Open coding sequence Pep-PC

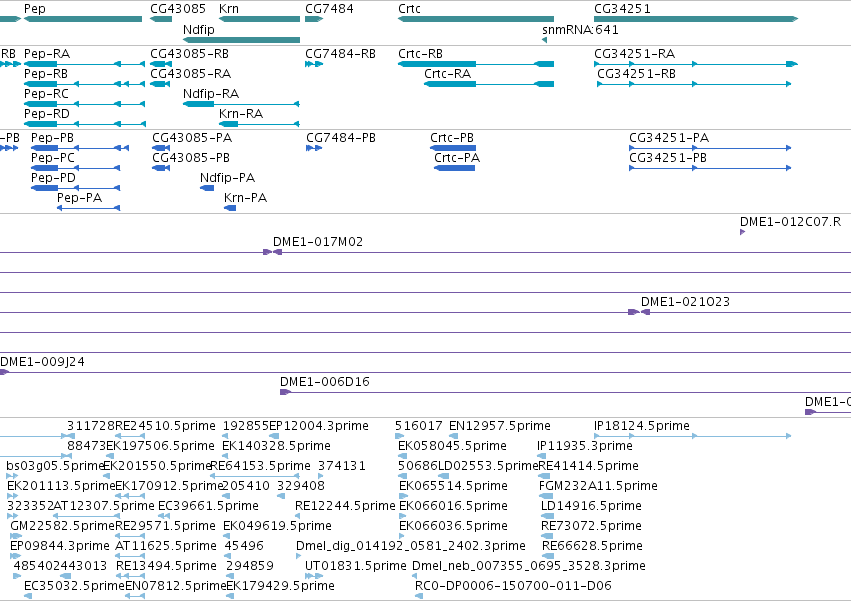(x=53, y=158)
